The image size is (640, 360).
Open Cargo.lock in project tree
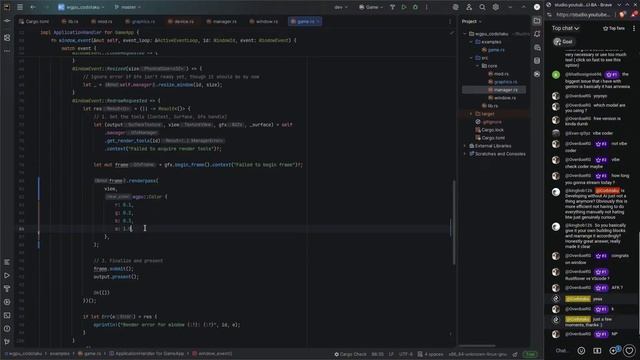pos(489,130)
